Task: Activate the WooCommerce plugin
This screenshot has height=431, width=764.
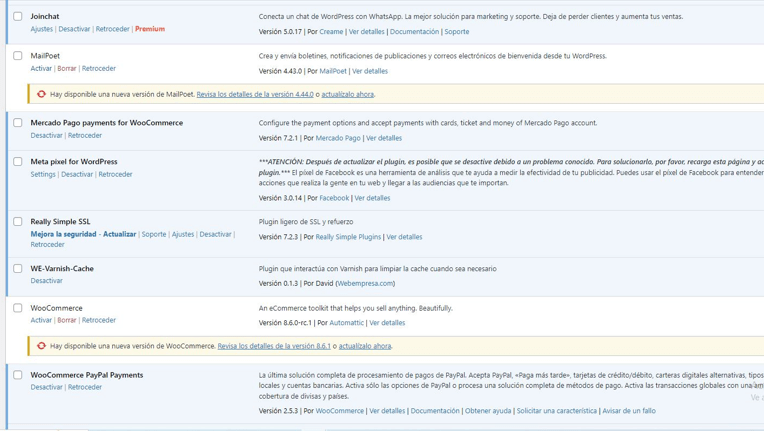Action: (x=41, y=320)
